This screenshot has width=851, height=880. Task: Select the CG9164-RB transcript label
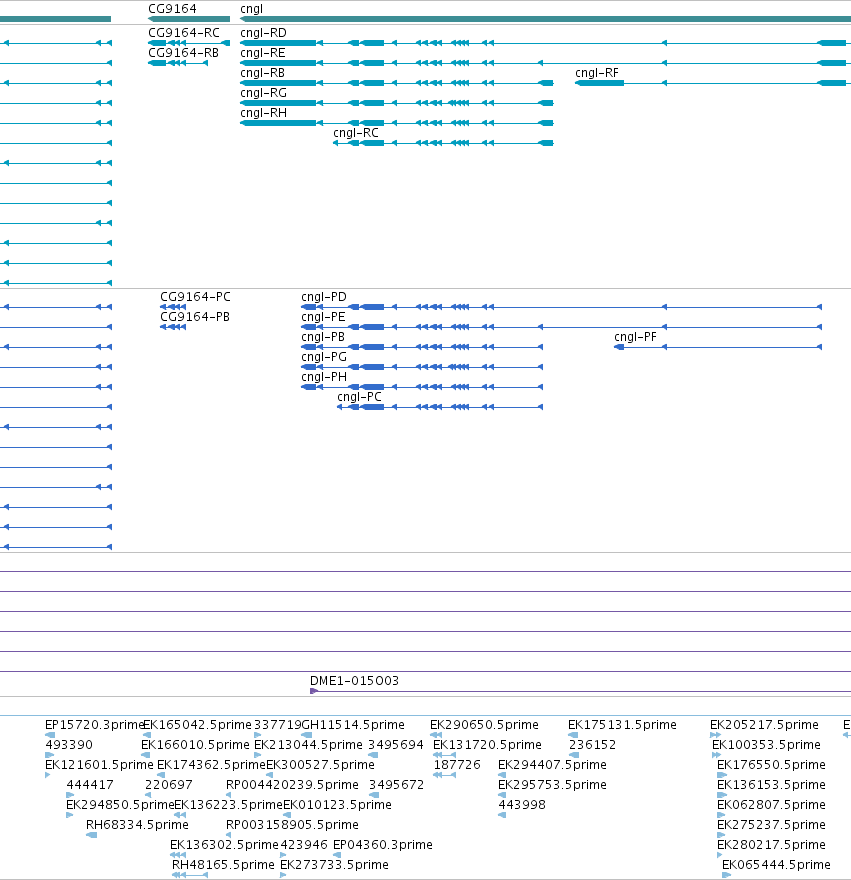(184, 53)
